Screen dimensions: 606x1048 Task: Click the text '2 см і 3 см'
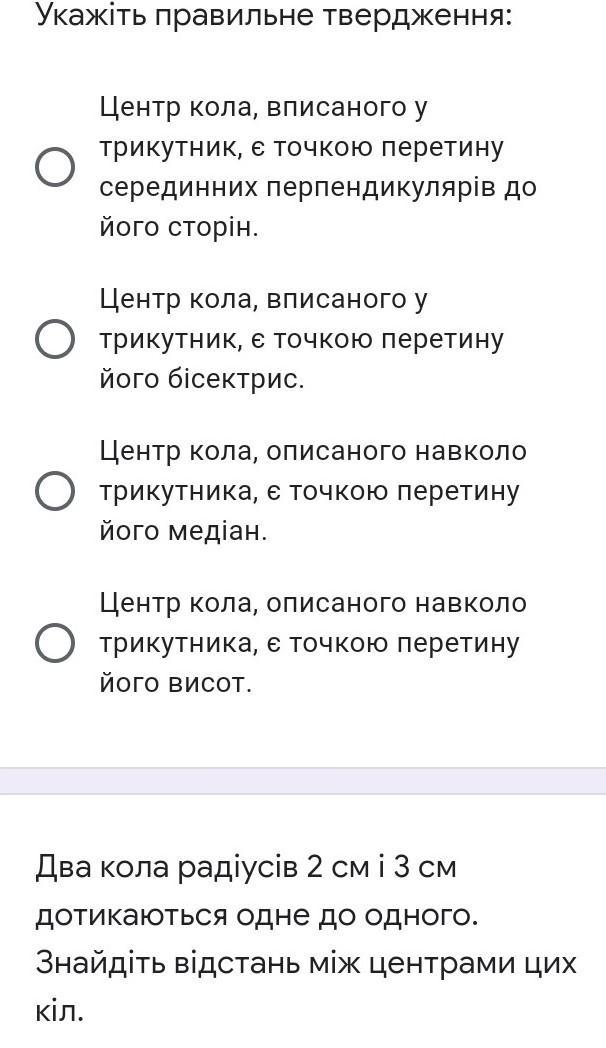pyautogui.click(x=382, y=868)
